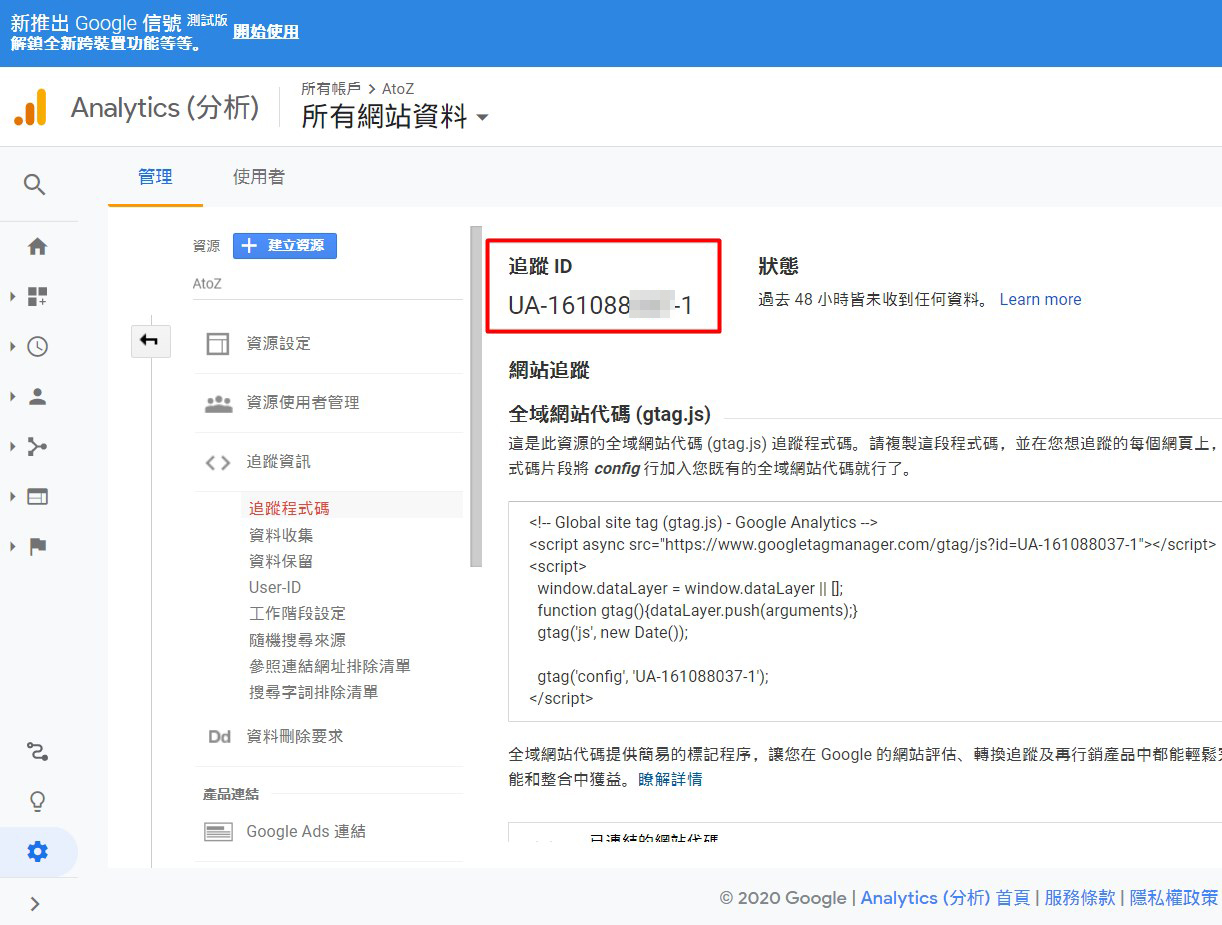Click the 建立資源 button

point(285,246)
